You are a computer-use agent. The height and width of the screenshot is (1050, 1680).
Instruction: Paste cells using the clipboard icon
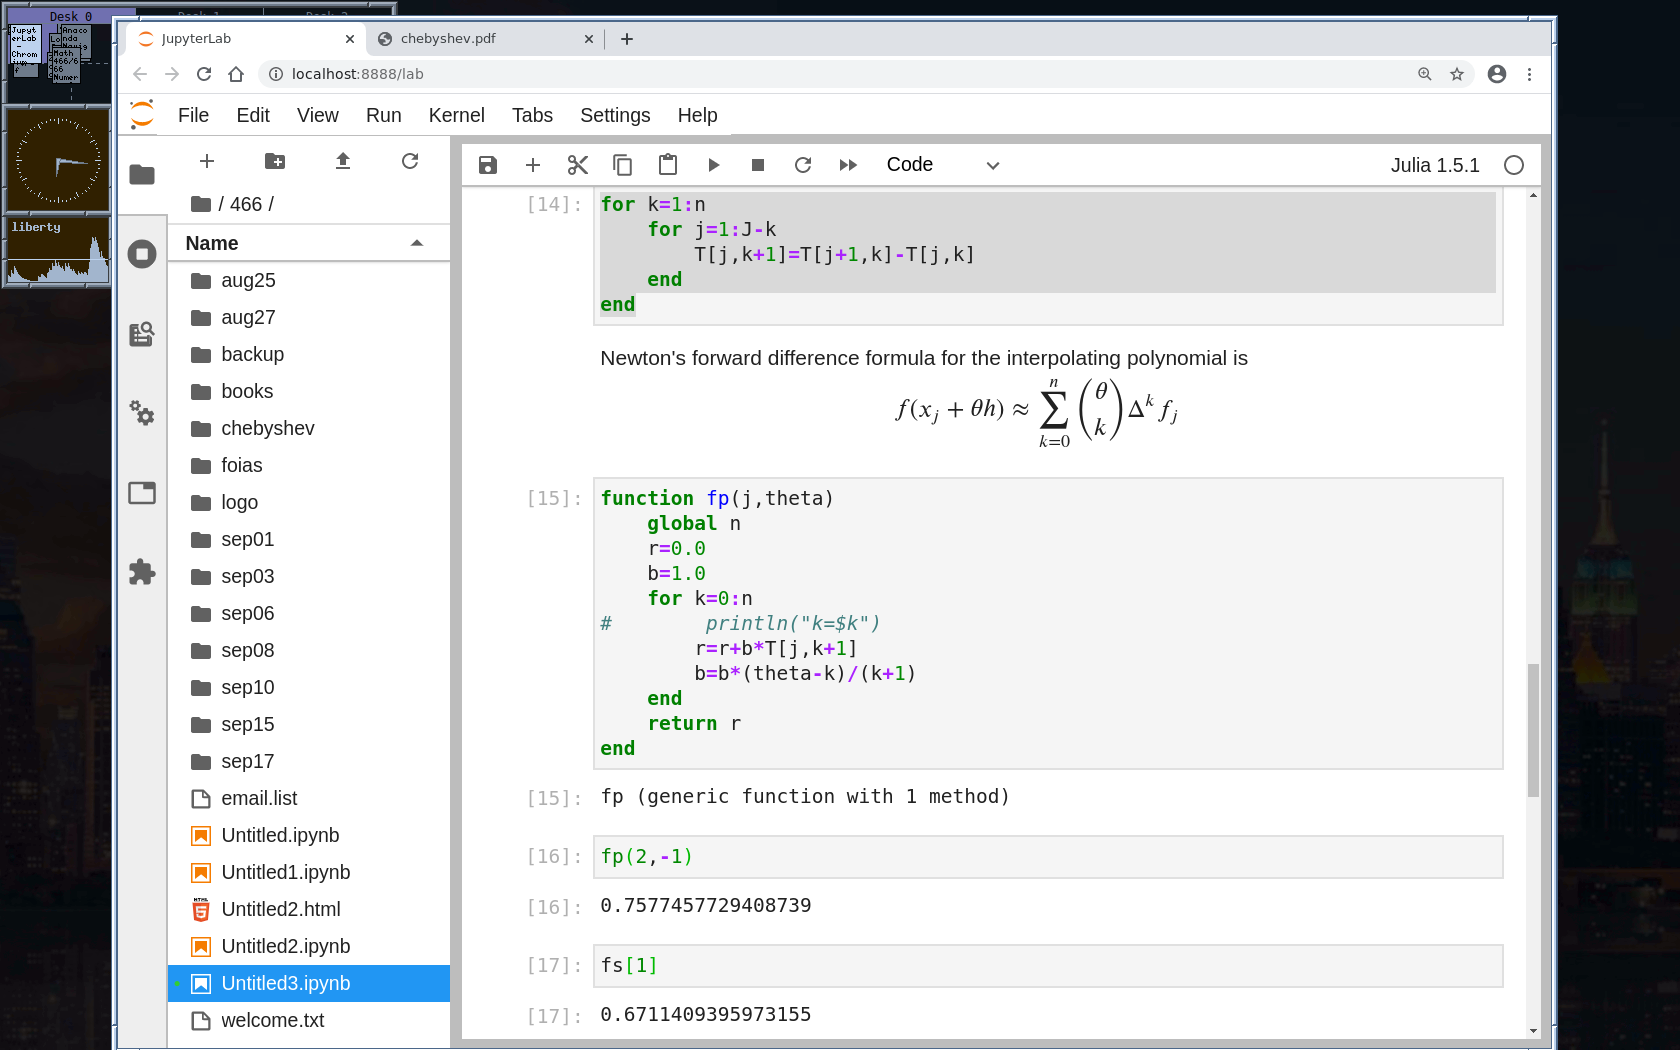(x=668, y=165)
